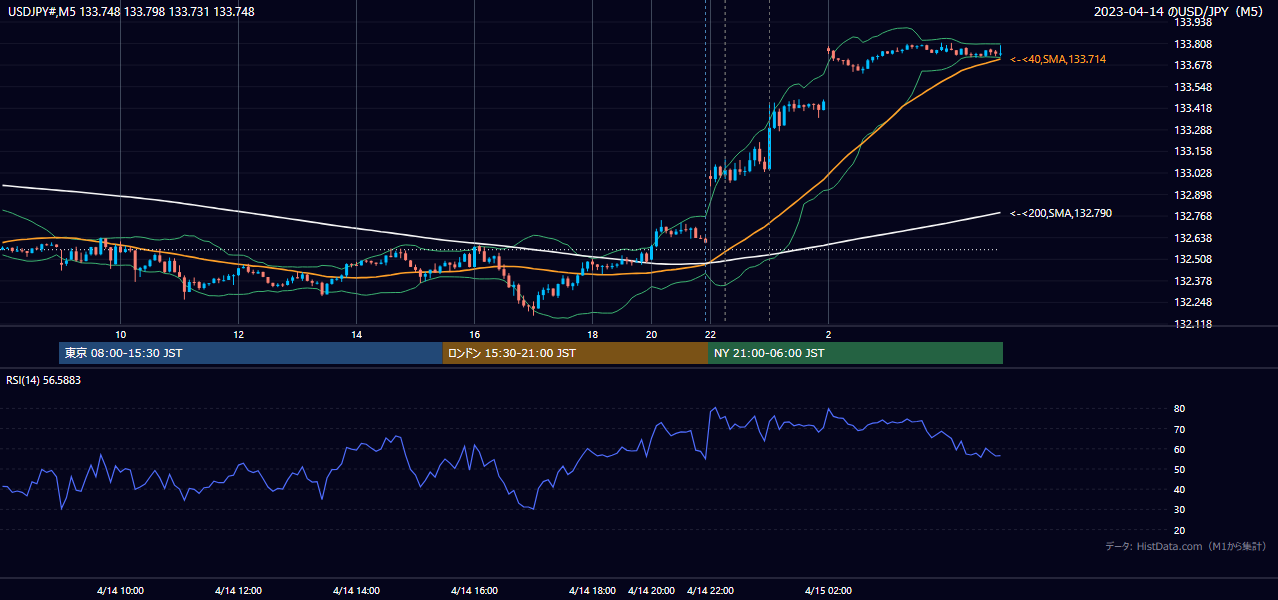Click the 4/14 10:00 bottom time label

point(120,590)
